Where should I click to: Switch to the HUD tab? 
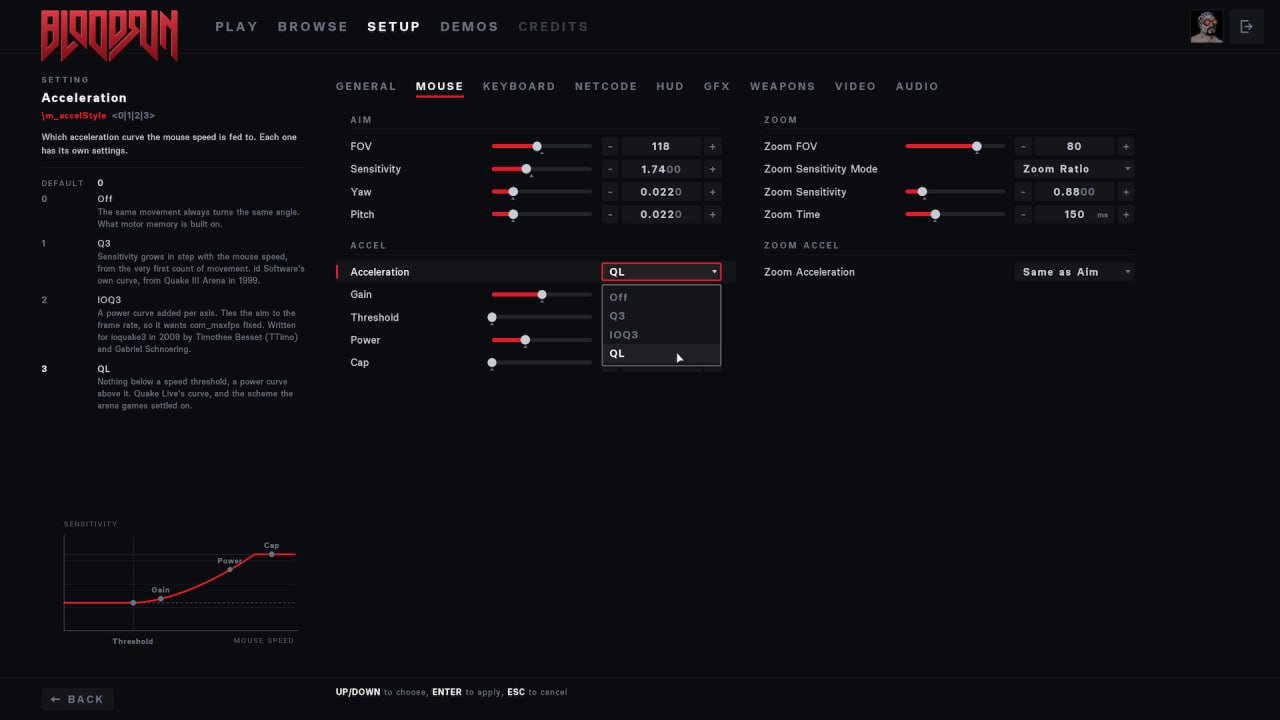(670, 87)
